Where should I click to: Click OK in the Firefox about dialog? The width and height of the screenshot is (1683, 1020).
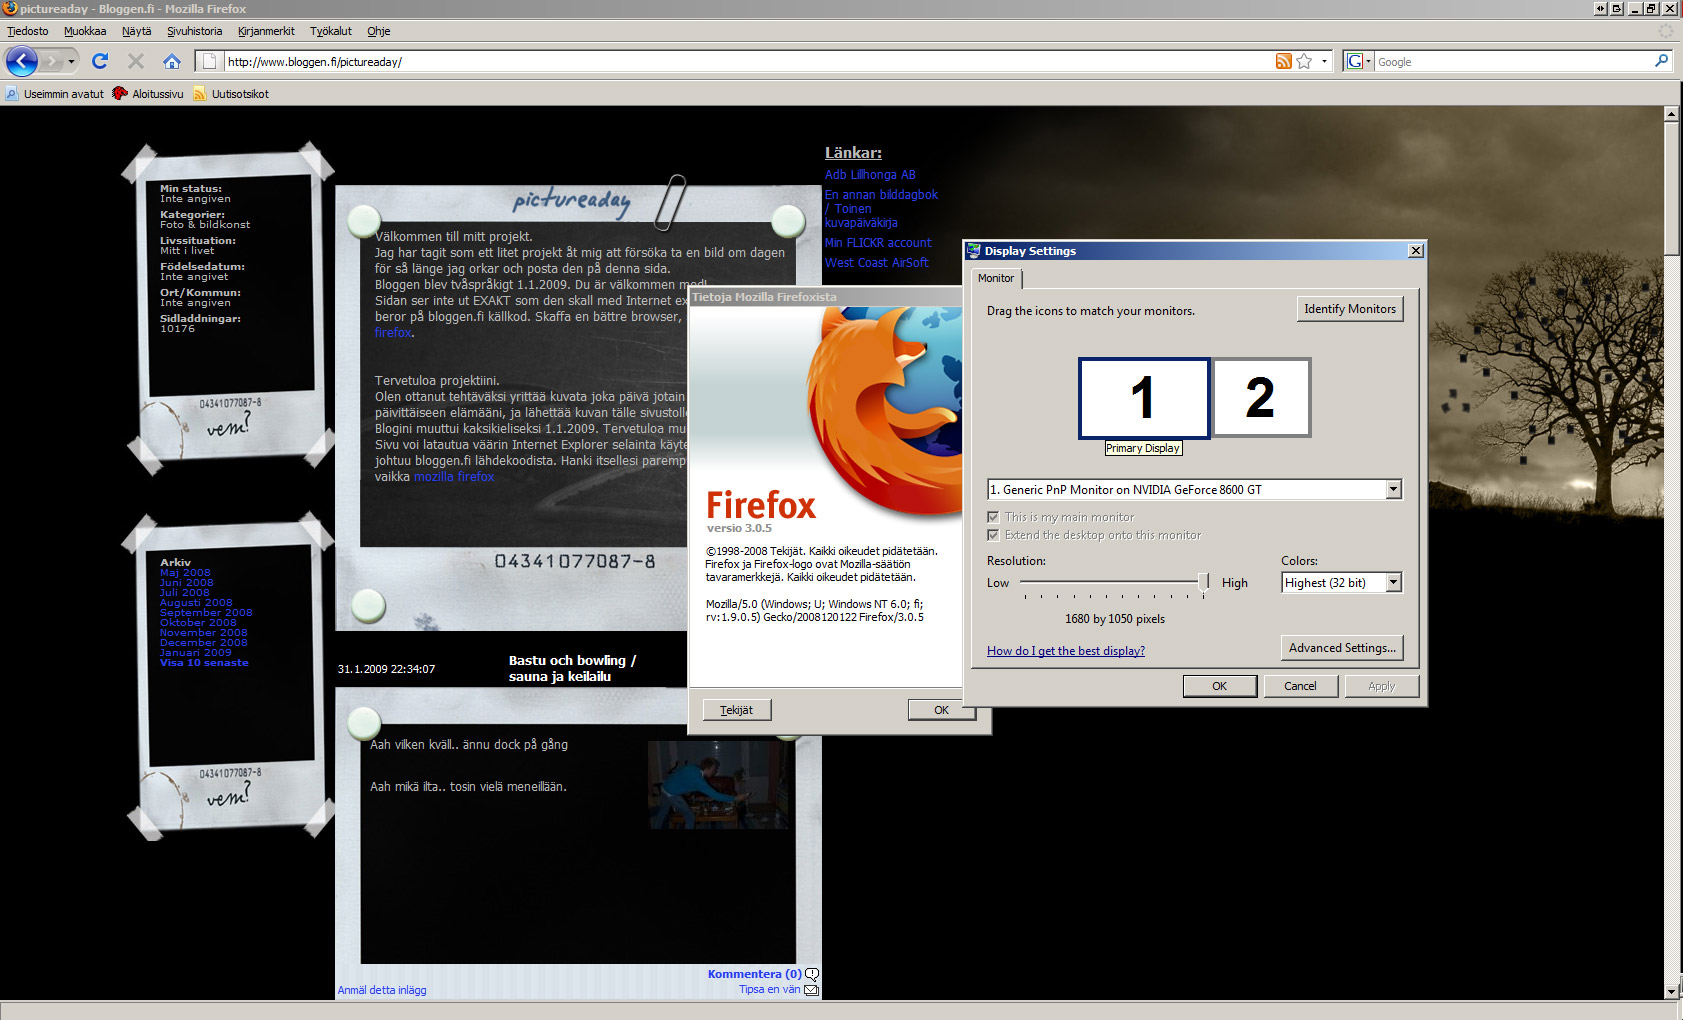click(x=940, y=710)
